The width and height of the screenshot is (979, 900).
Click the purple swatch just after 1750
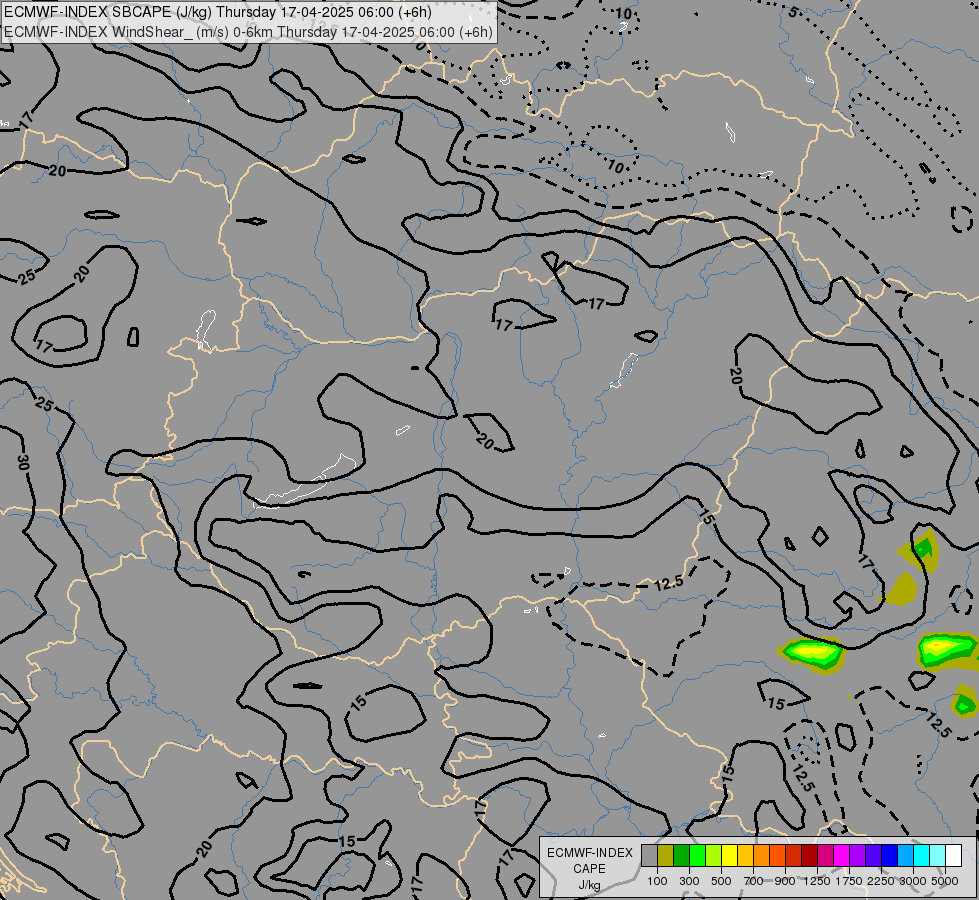pyautogui.click(x=857, y=856)
